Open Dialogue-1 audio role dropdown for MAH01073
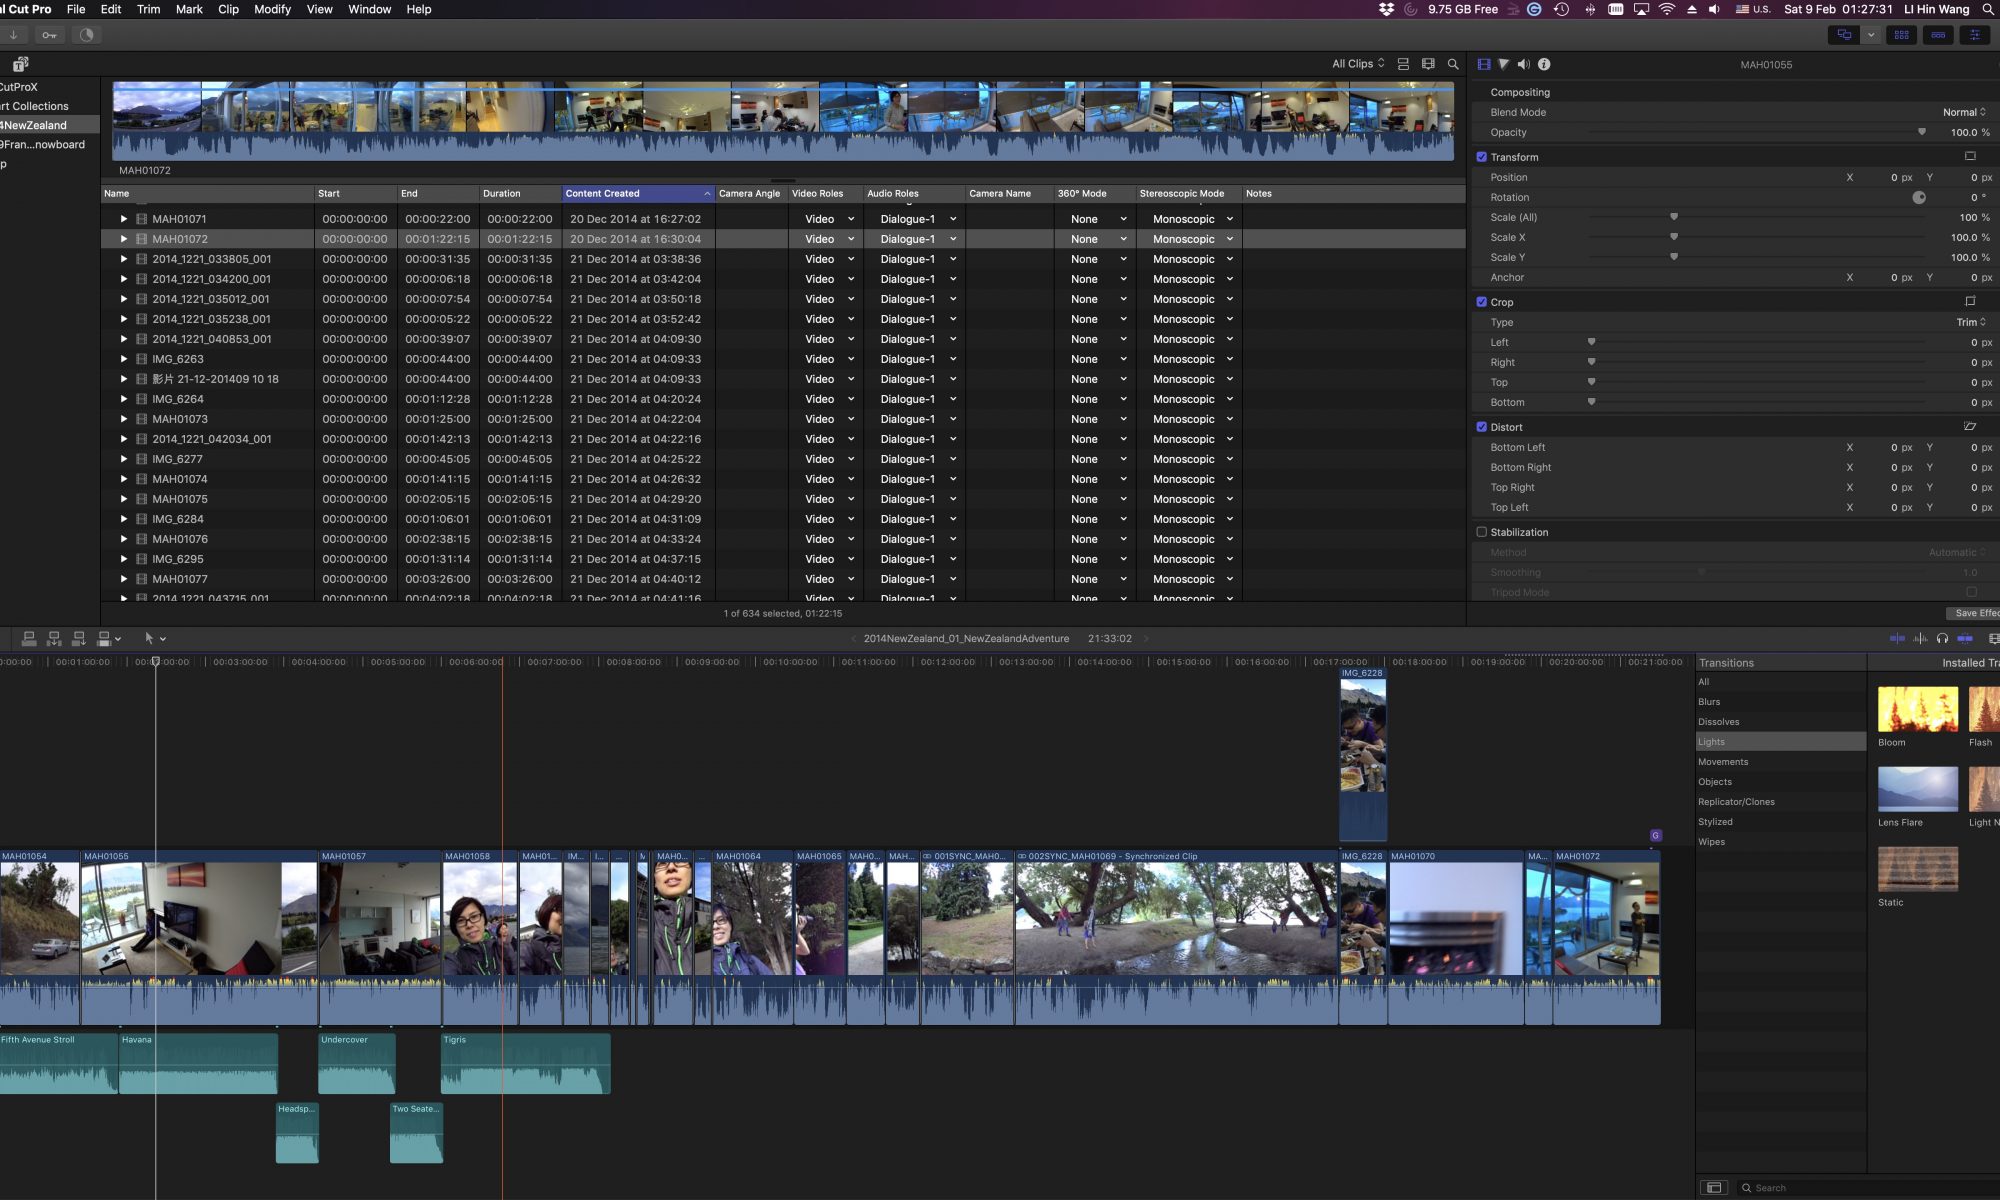2000x1200 pixels. click(917, 419)
